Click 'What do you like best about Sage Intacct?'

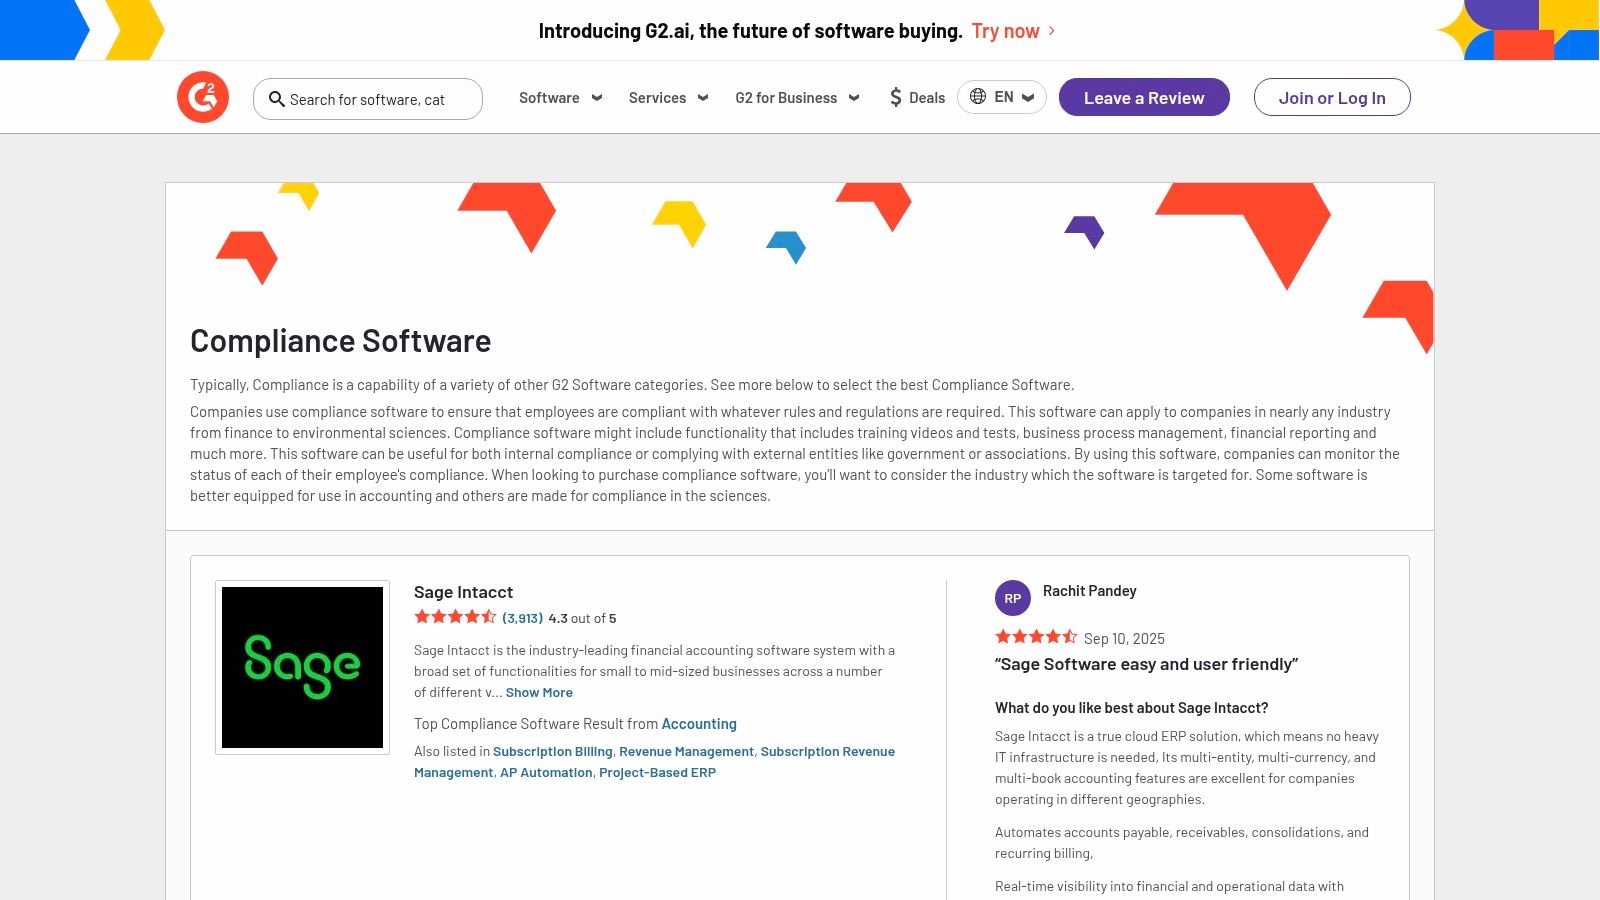pos(1131,708)
